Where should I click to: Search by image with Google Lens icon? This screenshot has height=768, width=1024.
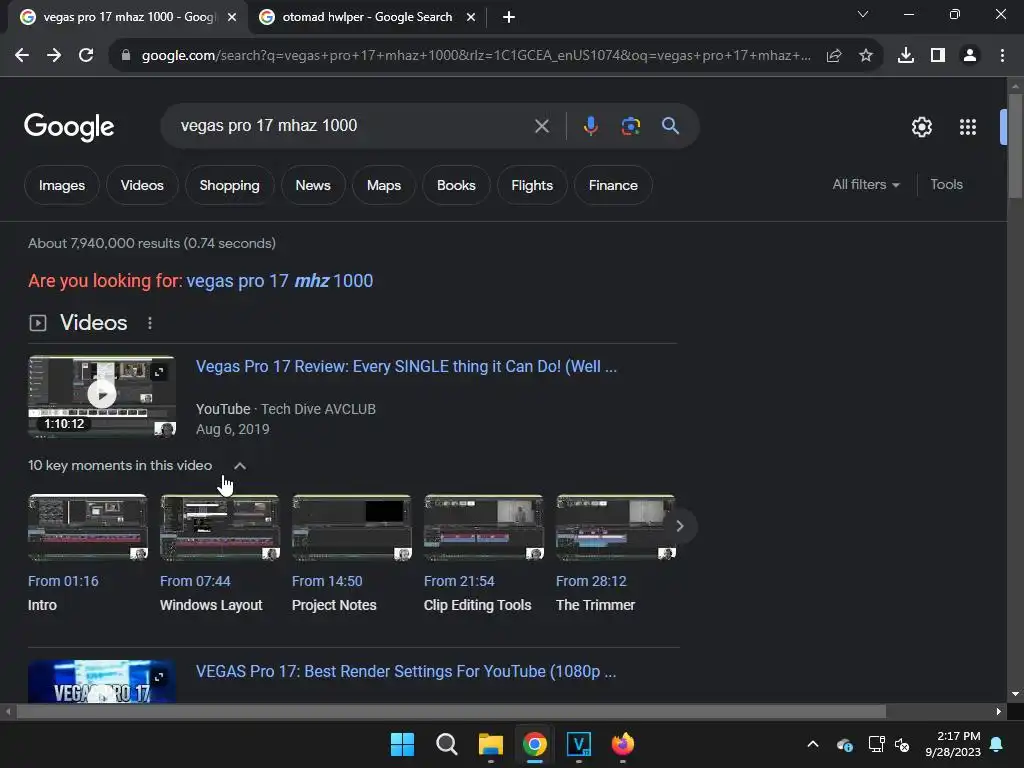coord(631,125)
